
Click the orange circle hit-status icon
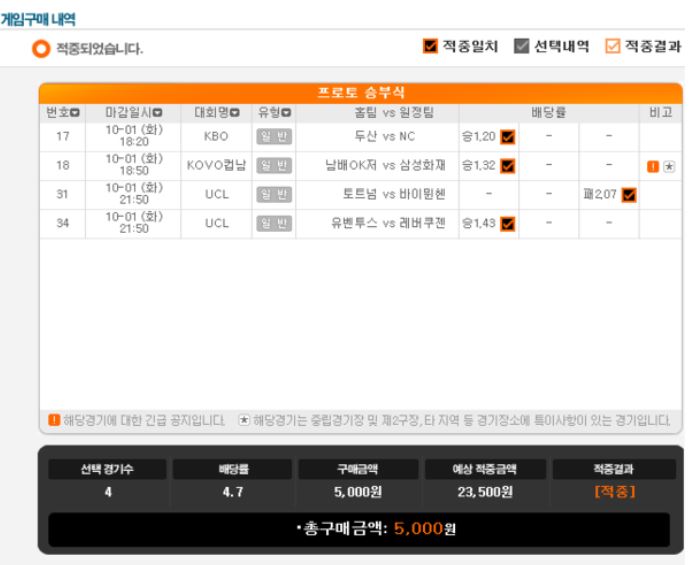pos(41,48)
